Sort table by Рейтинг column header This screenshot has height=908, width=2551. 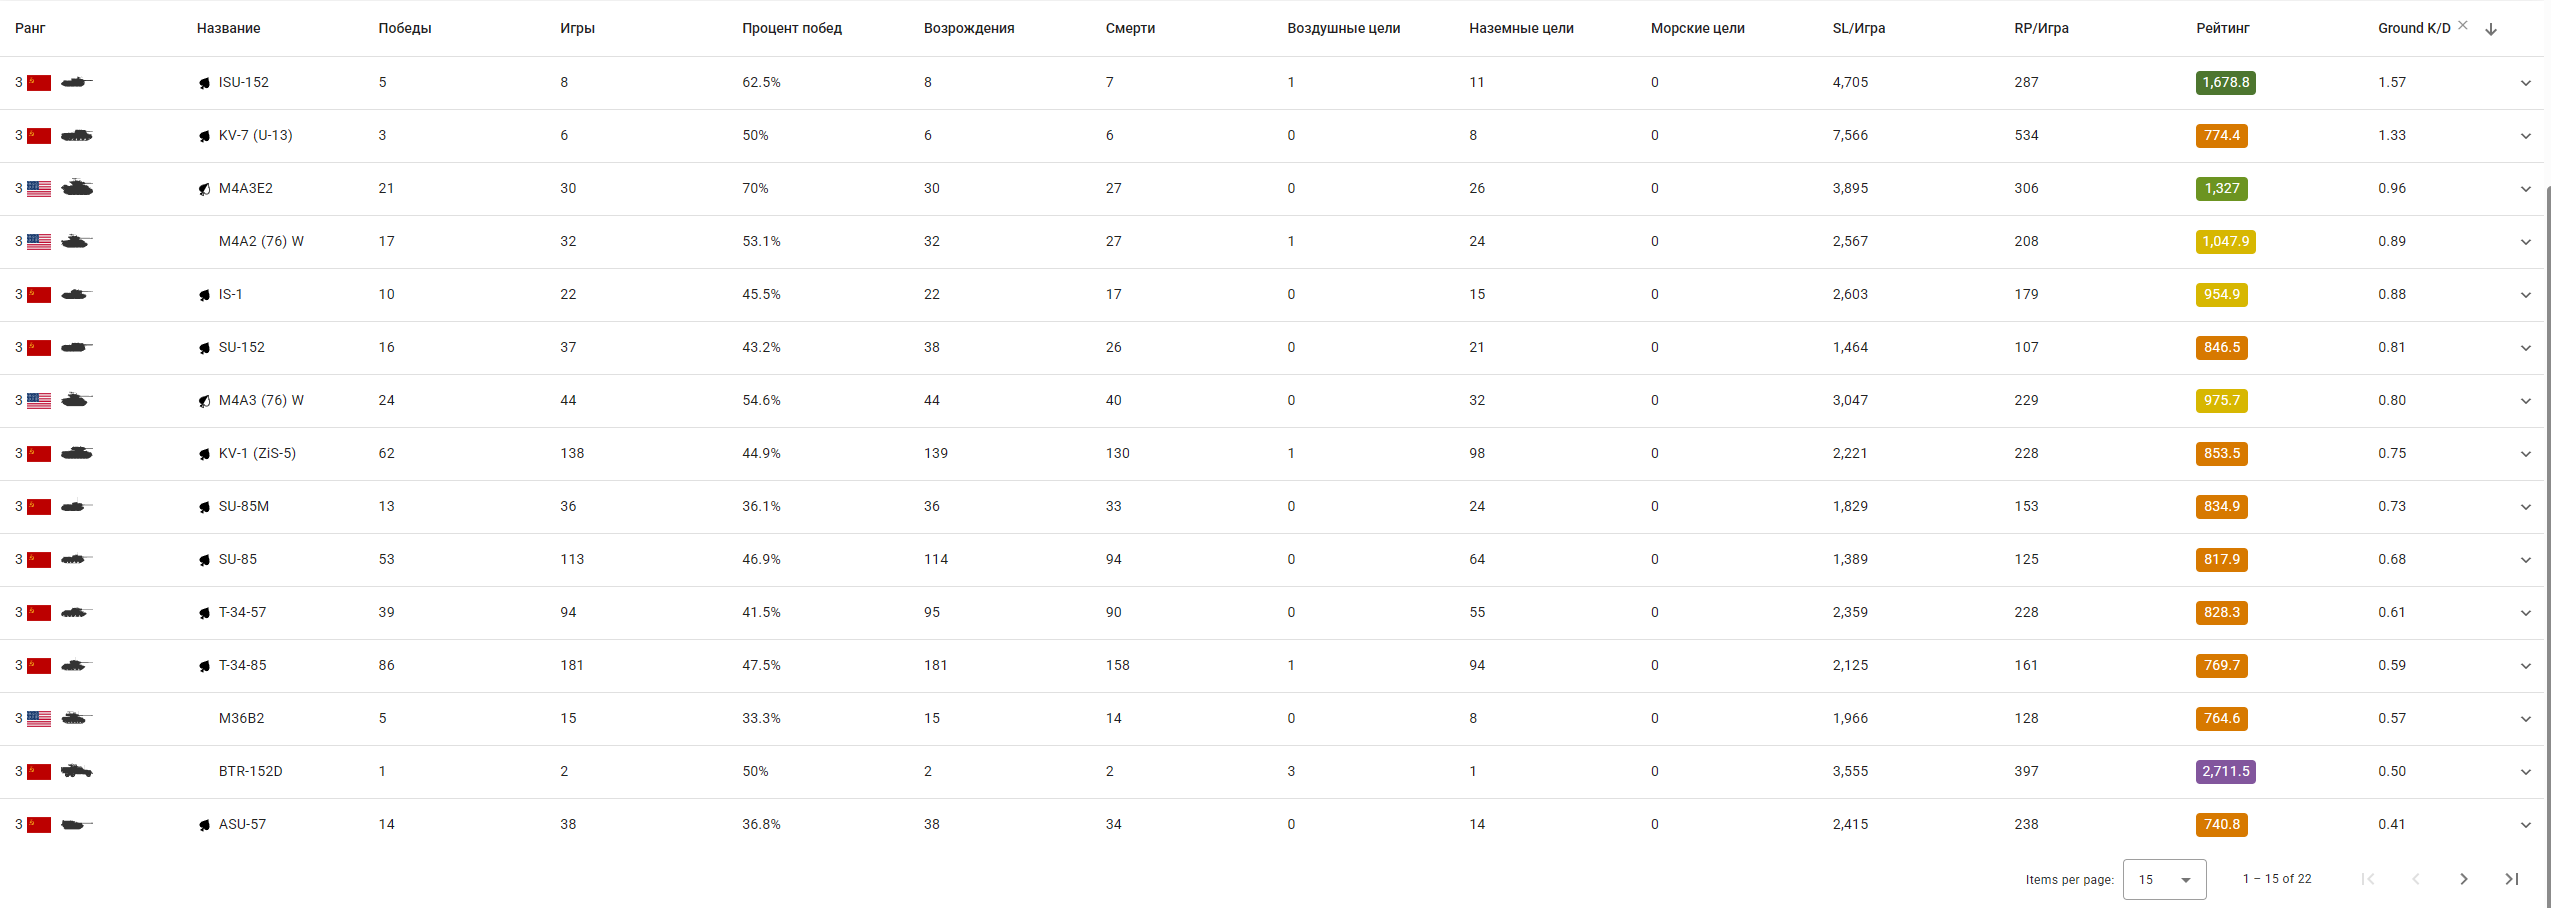2222,28
